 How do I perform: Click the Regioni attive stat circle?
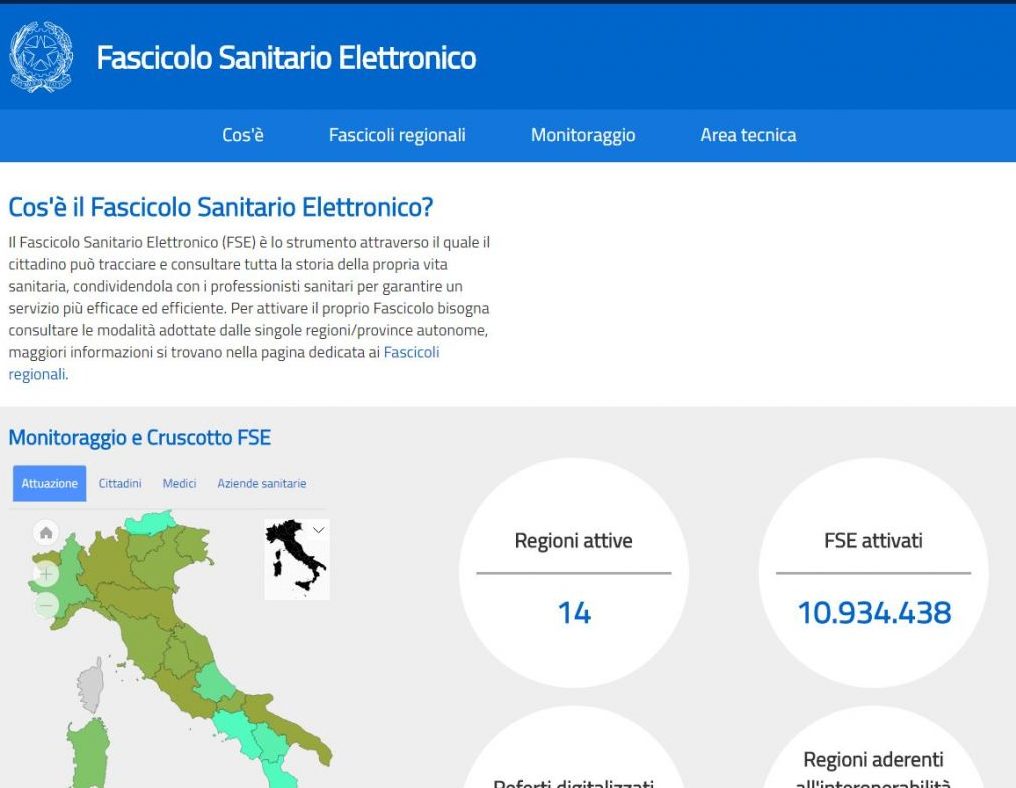tap(572, 572)
